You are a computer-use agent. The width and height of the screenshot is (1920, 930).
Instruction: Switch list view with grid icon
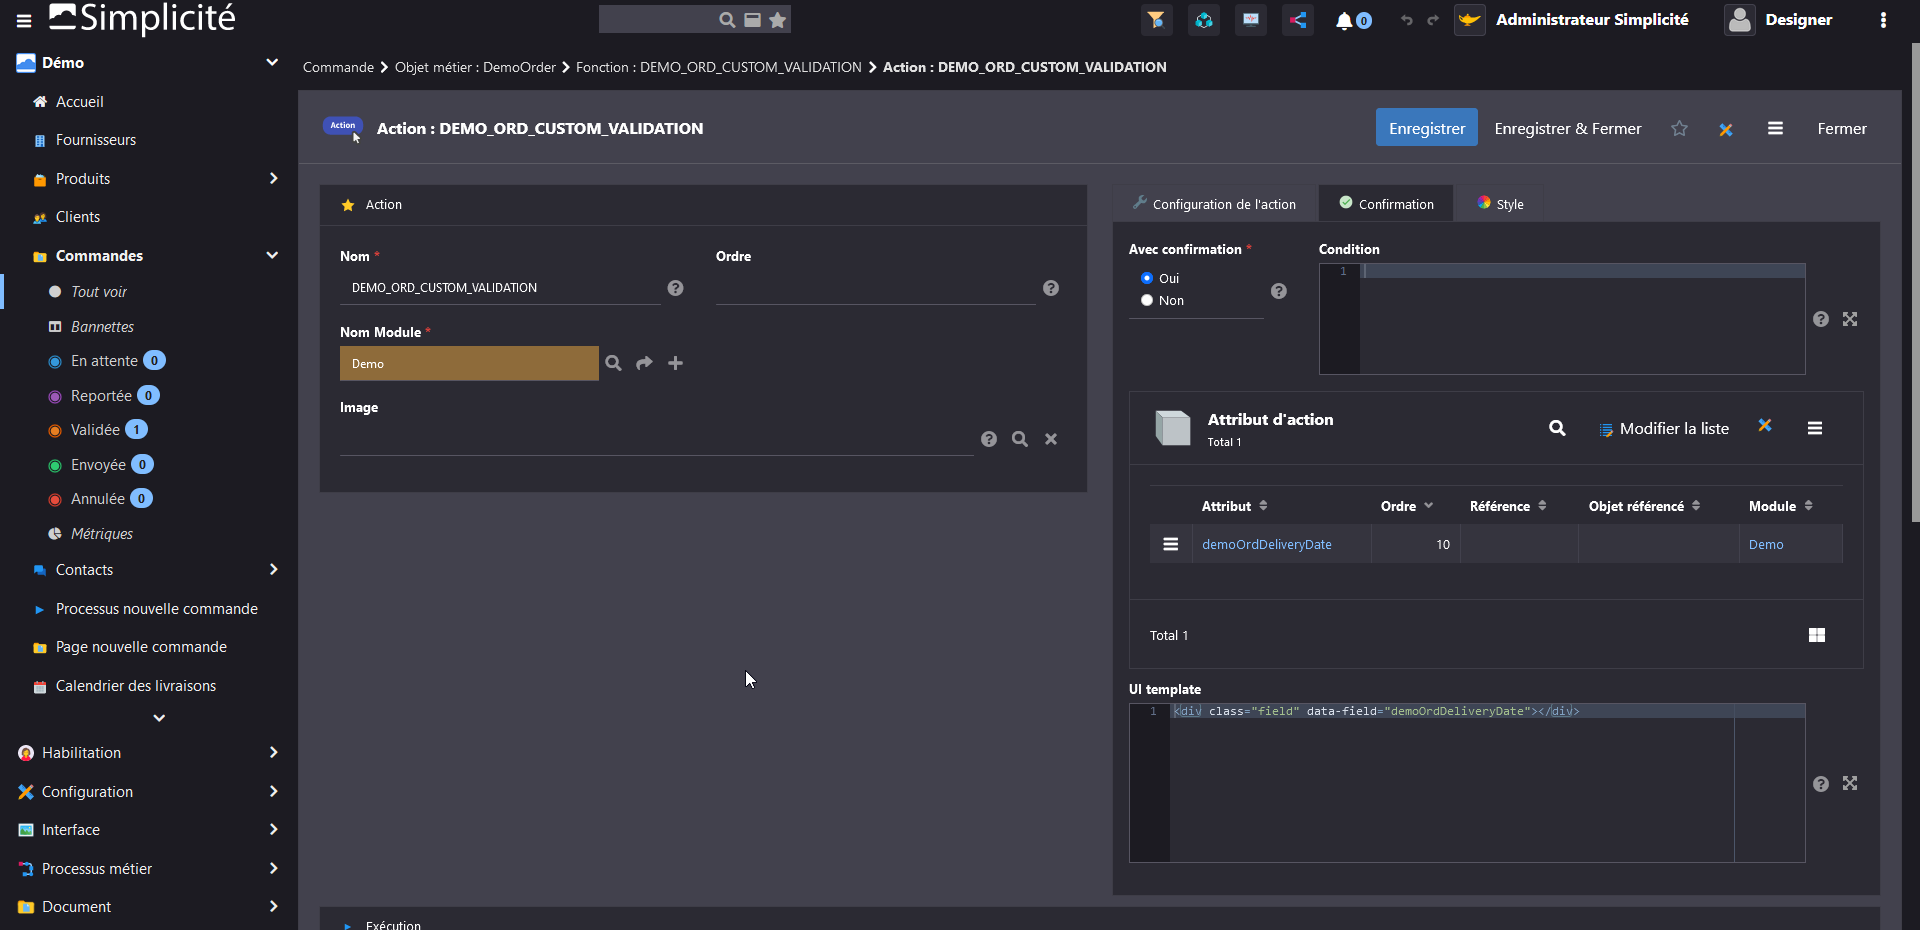(1817, 635)
